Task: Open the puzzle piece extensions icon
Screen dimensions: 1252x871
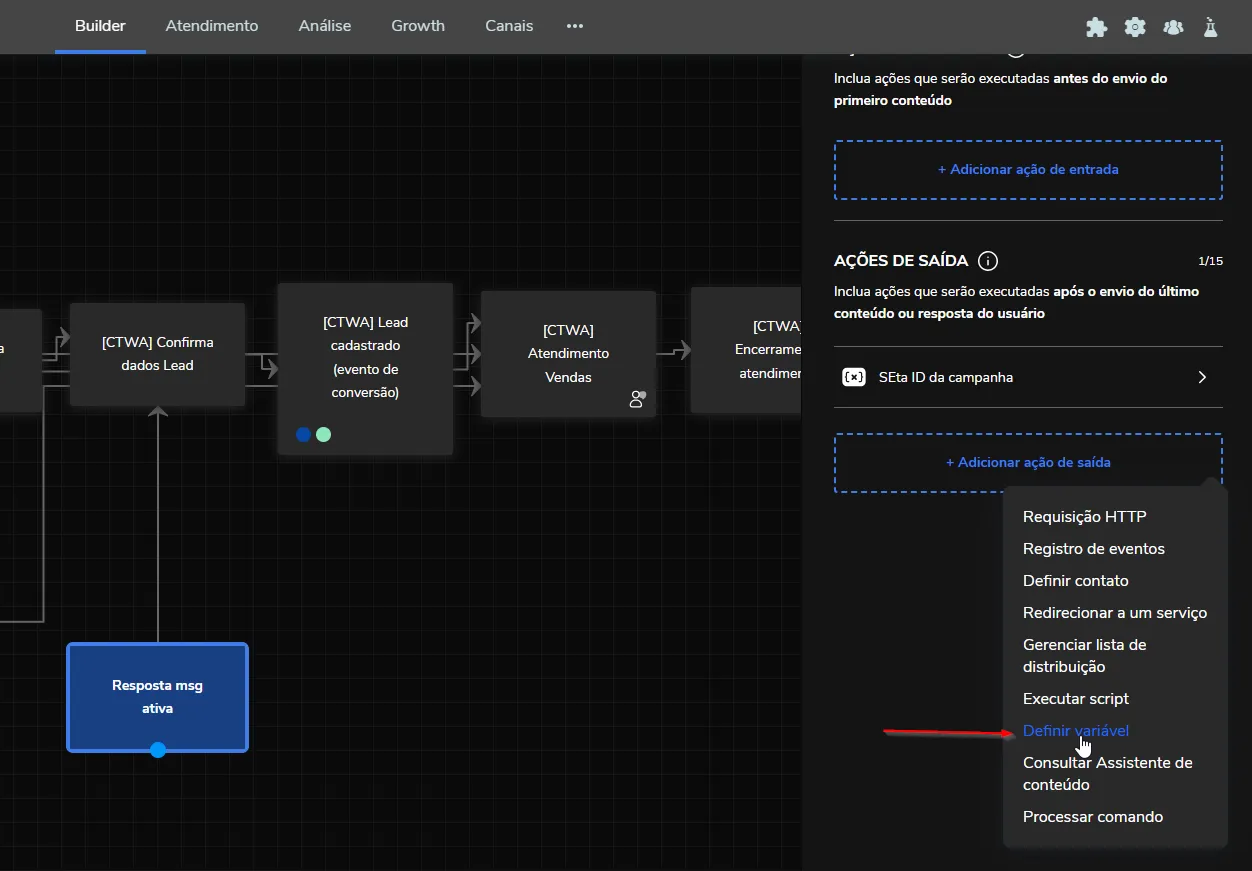Action: 1097,27
